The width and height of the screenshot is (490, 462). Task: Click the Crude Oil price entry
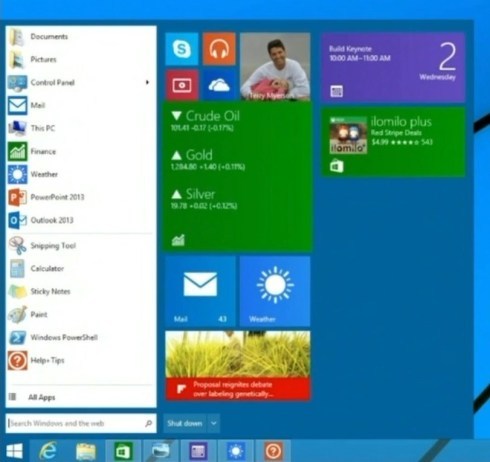205,120
